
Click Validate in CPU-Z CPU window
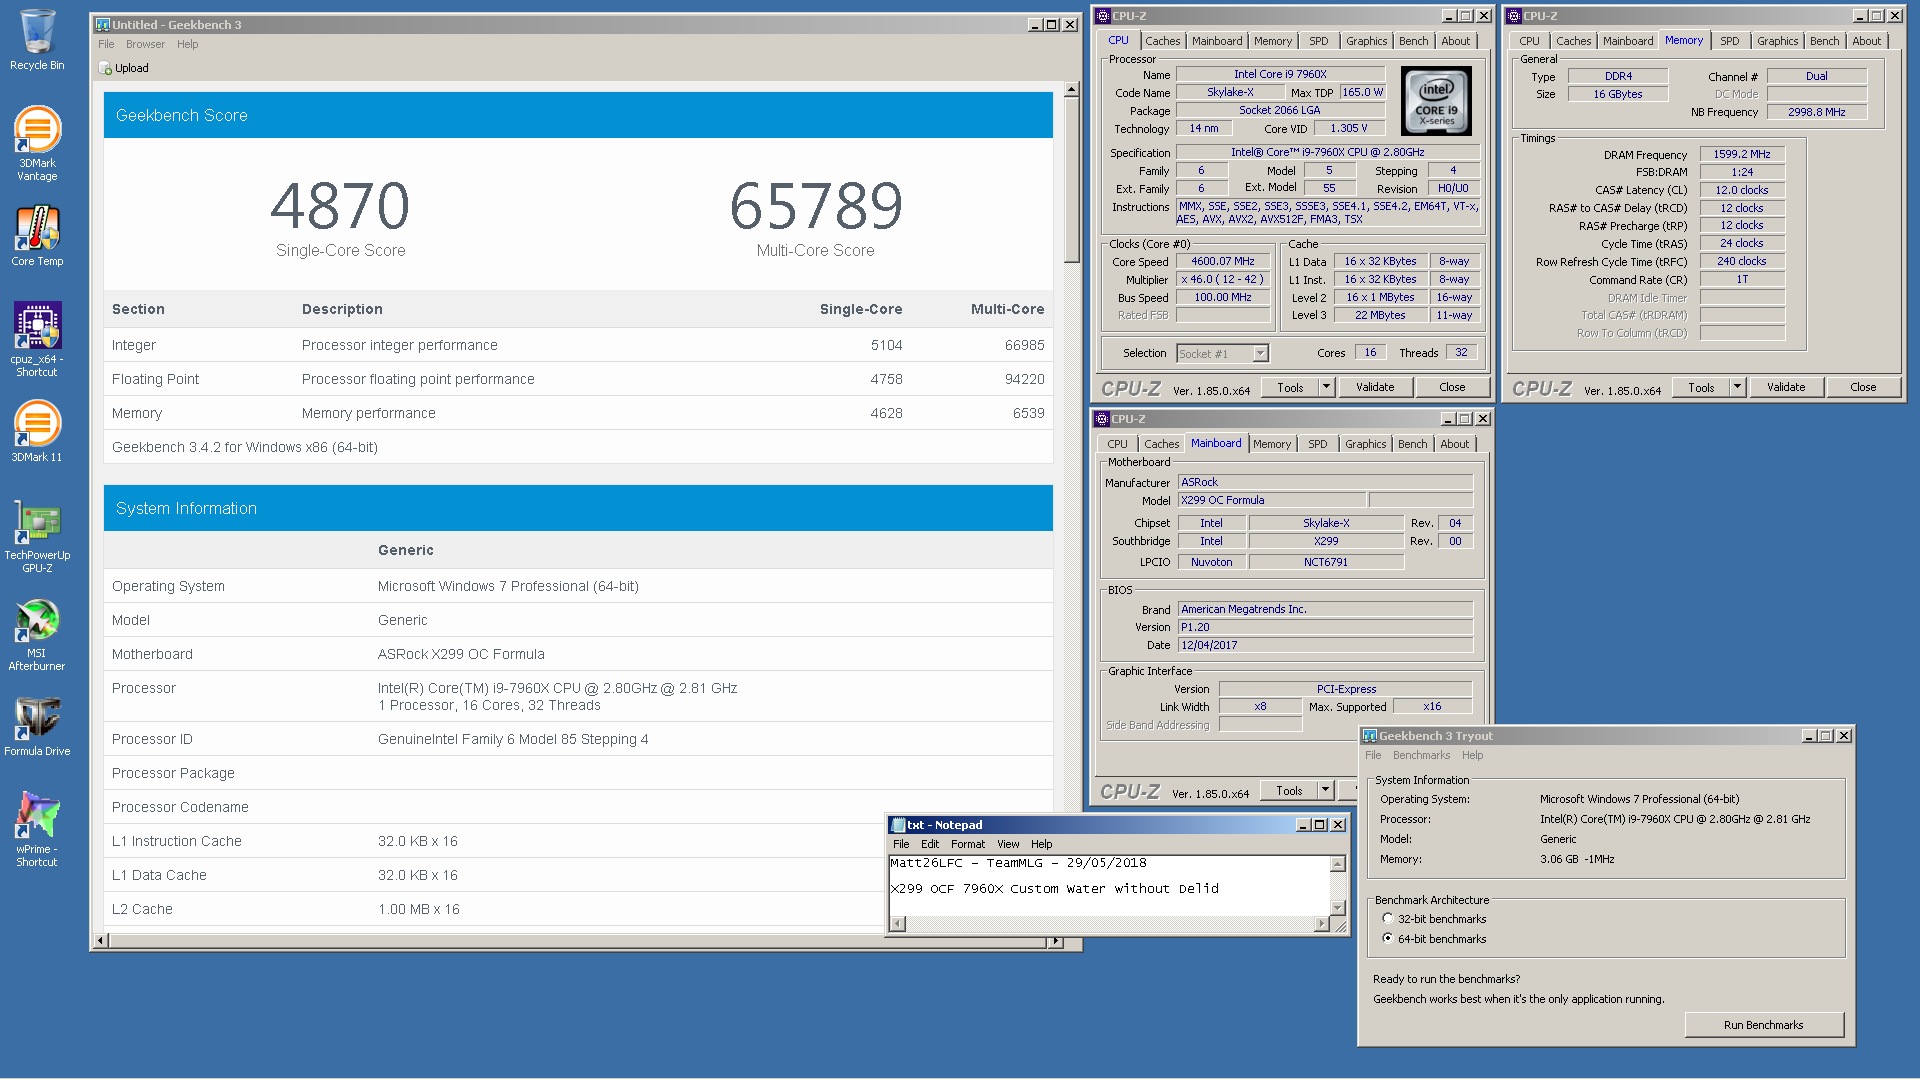click(1375, 387)
